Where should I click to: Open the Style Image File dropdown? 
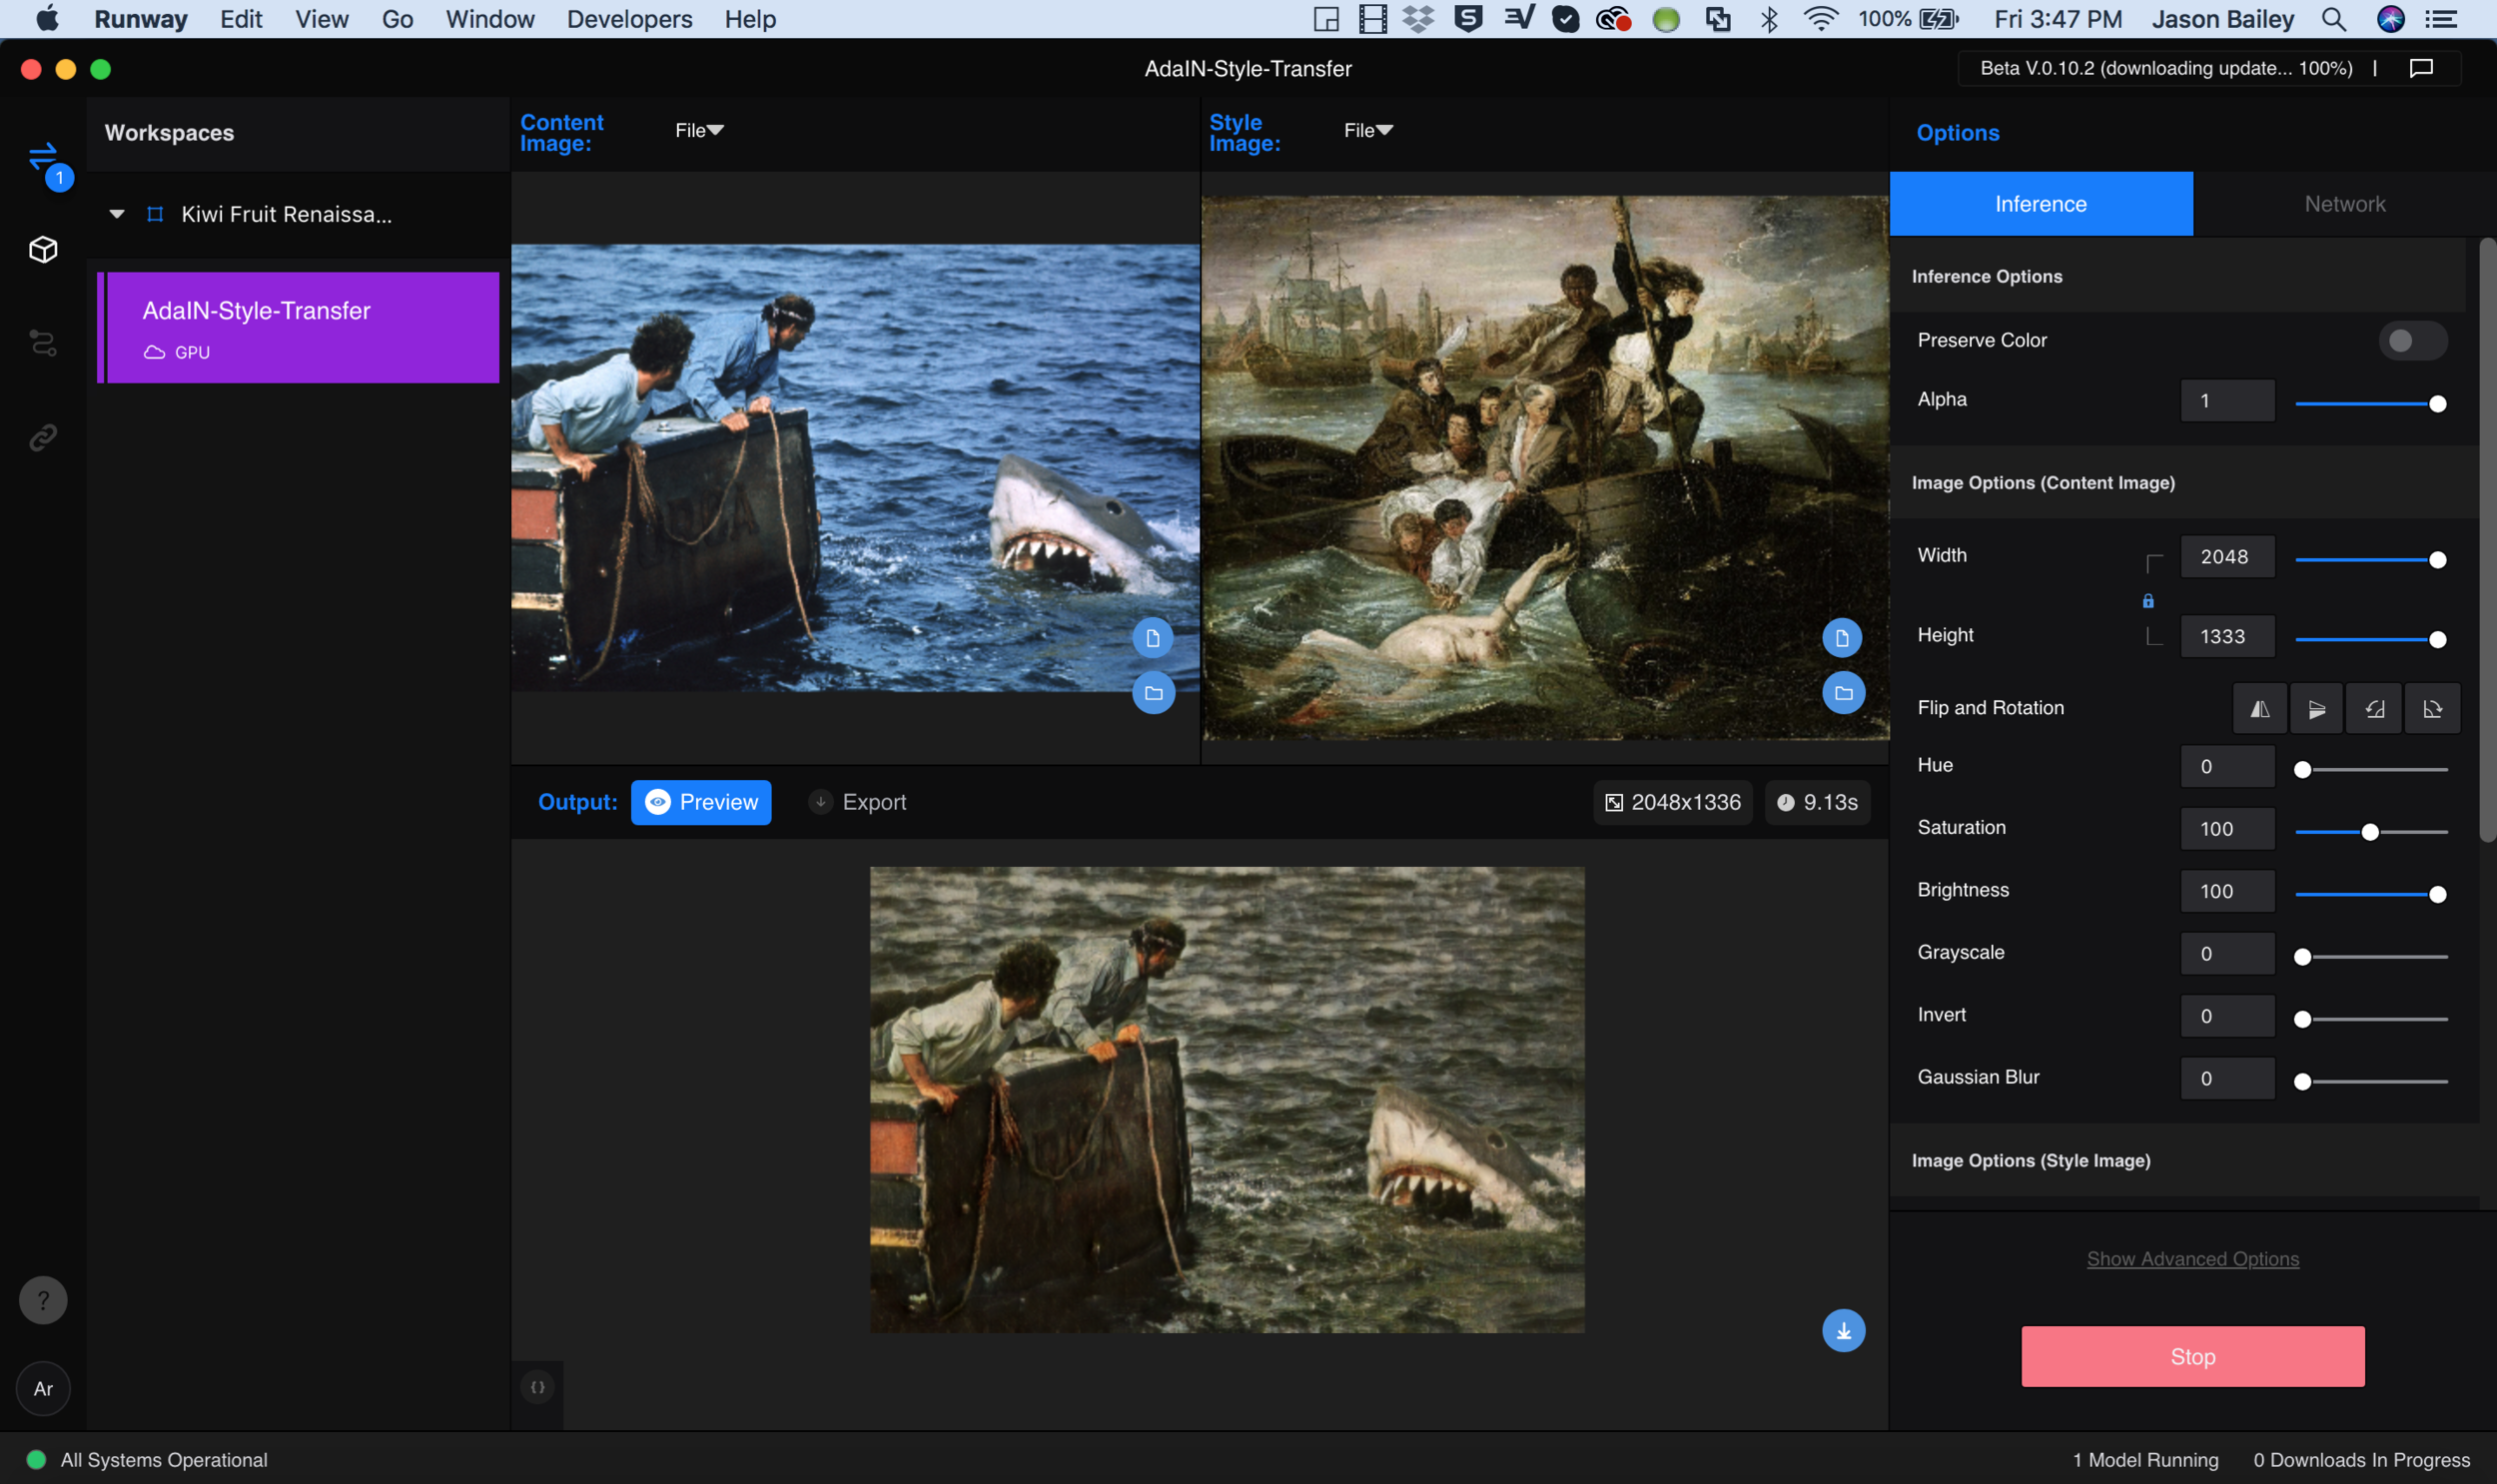[x=1368, y=130]
